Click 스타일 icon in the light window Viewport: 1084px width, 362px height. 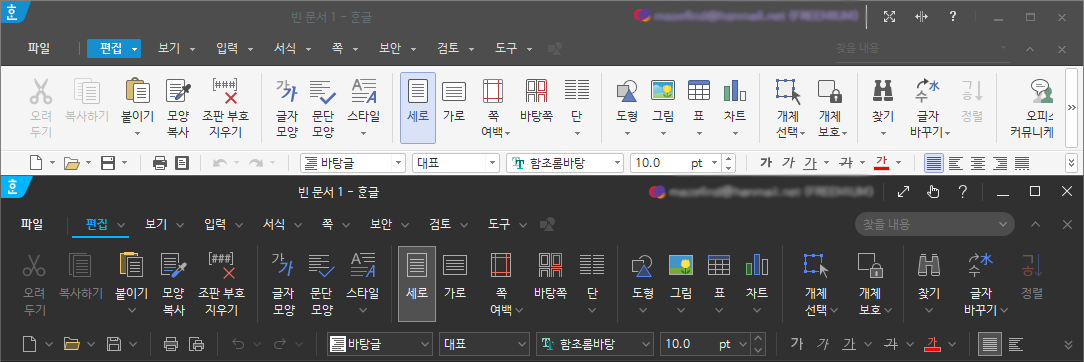click(364, 90)
